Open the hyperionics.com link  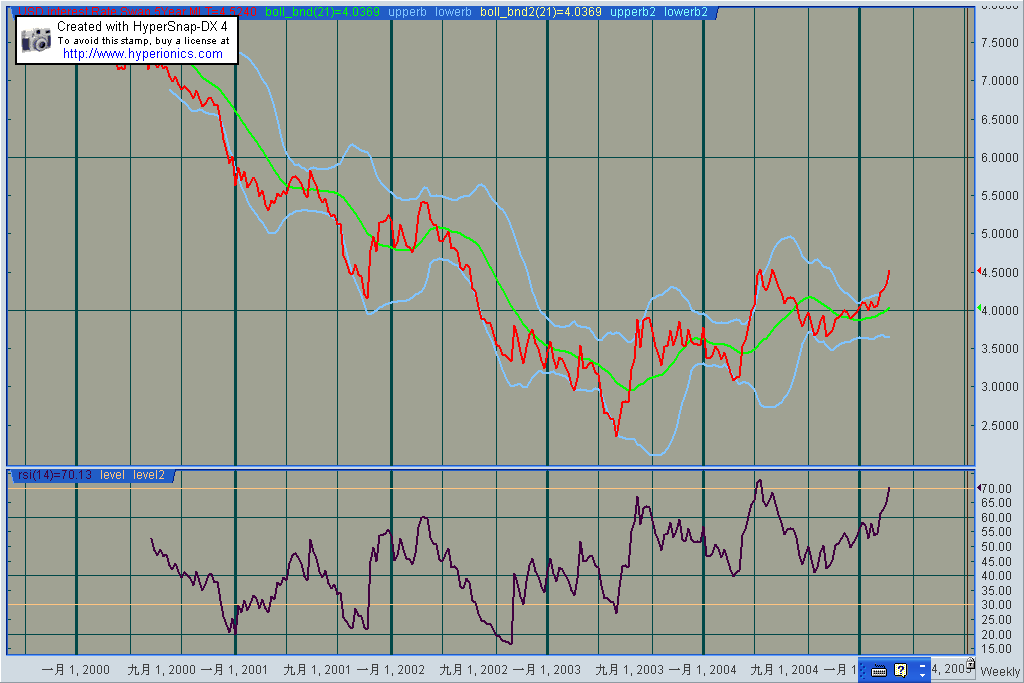(x=142, y=54)
